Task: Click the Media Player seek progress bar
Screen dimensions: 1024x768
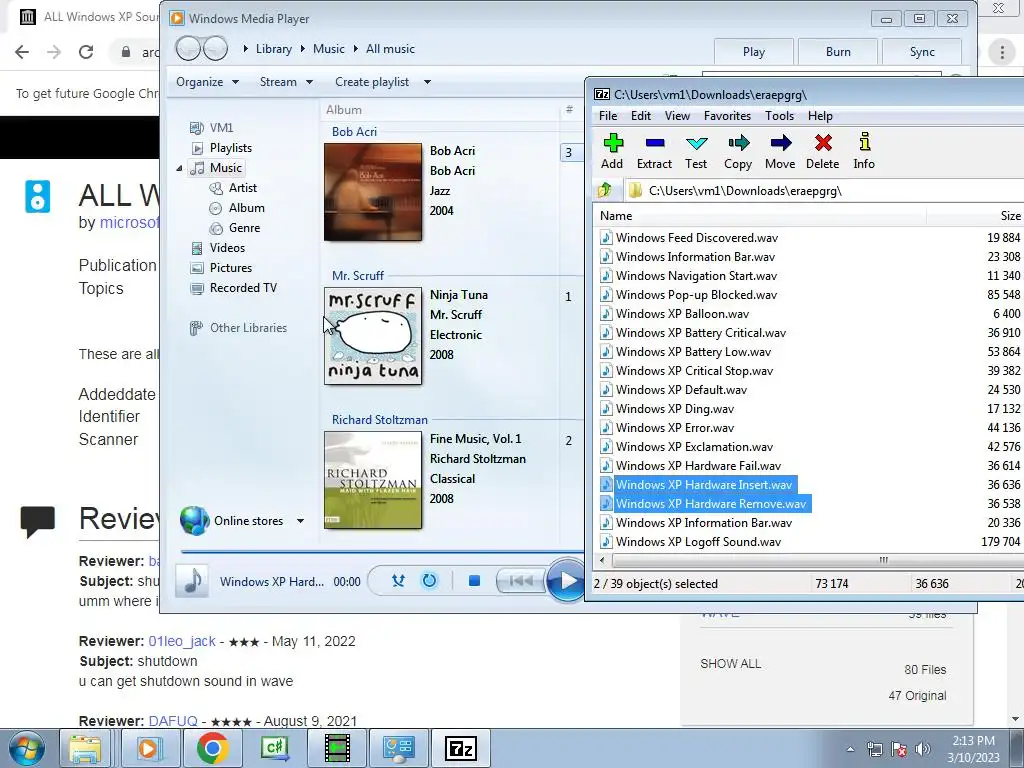Action: [x=382, y=552]
